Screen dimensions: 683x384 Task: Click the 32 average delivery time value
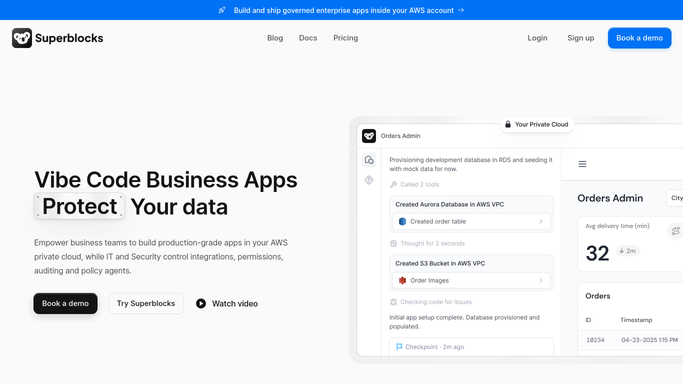(597, 253)
